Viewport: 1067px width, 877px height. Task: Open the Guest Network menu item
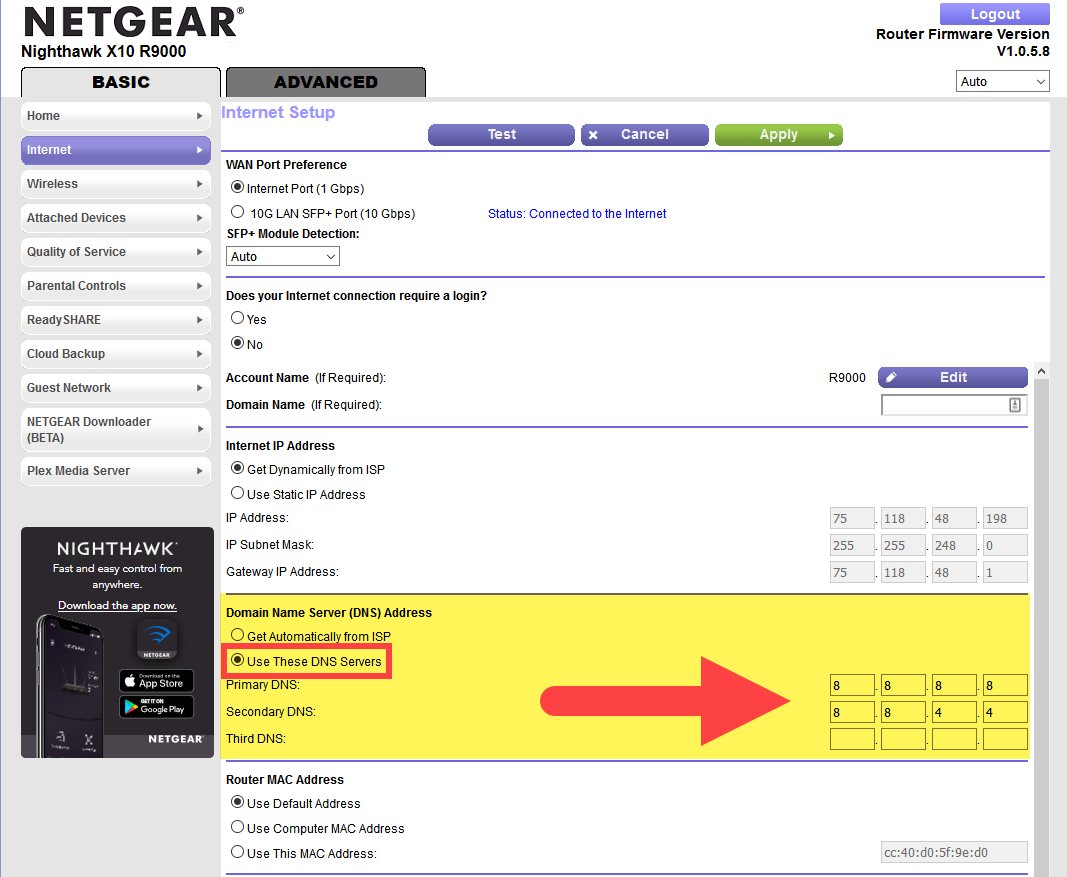point(116,388)
